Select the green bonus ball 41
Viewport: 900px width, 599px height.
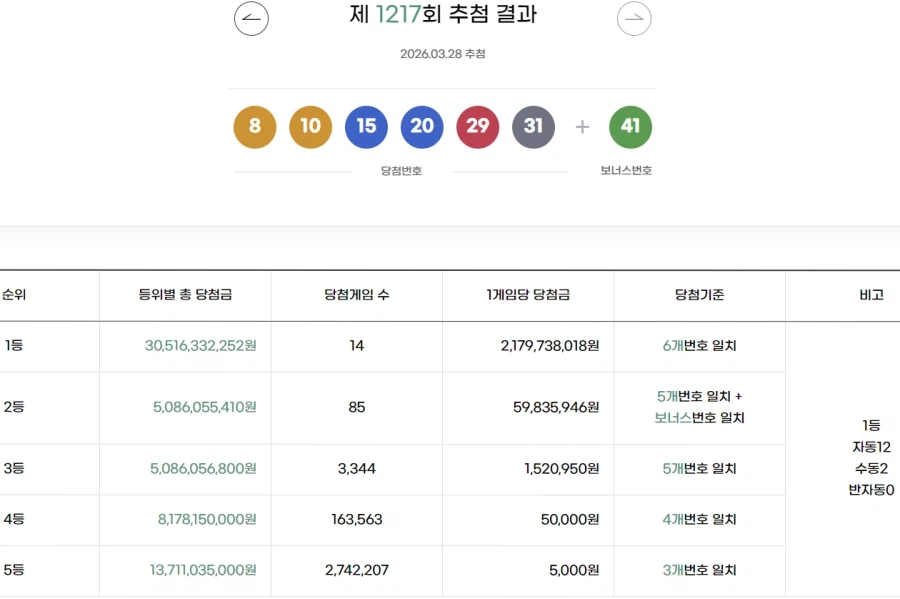pyautogui.click(x=630, y=127)
